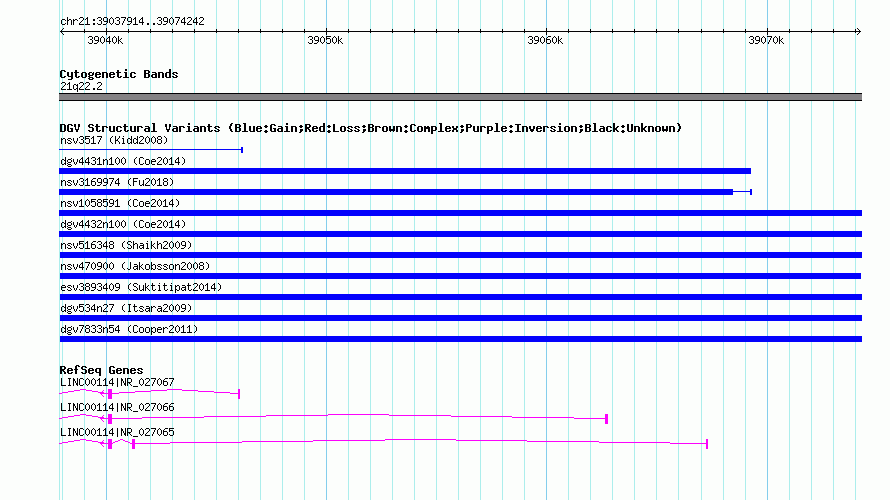Select the dgv4431n100 blue gain bar
Image resolution: width=890 pixels, height=500 pixels.
point(405,171)
